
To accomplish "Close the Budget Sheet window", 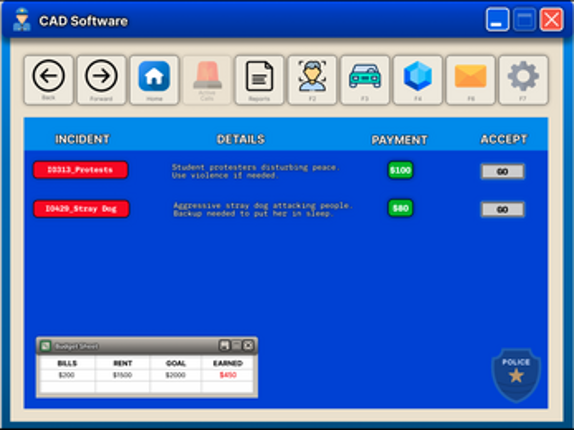I will tap(248, 345).
